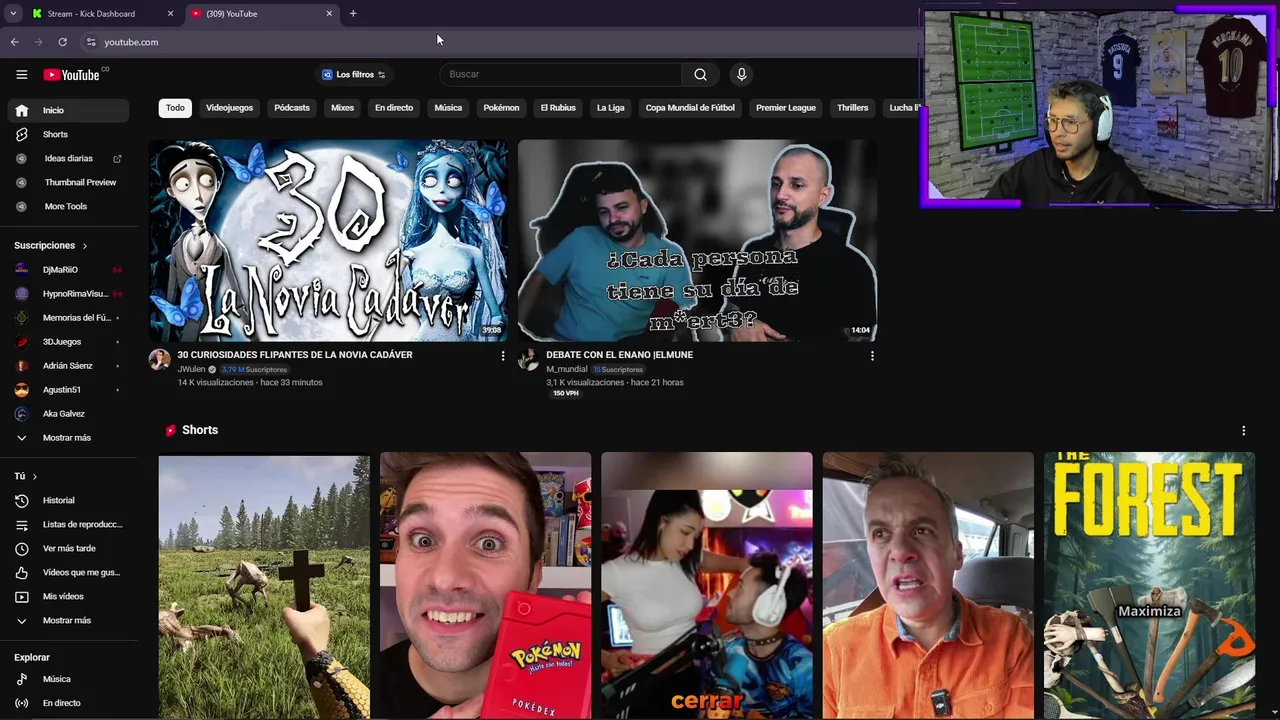
Task: Select Copa Mundial de Fútbol chip
Action: point(690,108)
